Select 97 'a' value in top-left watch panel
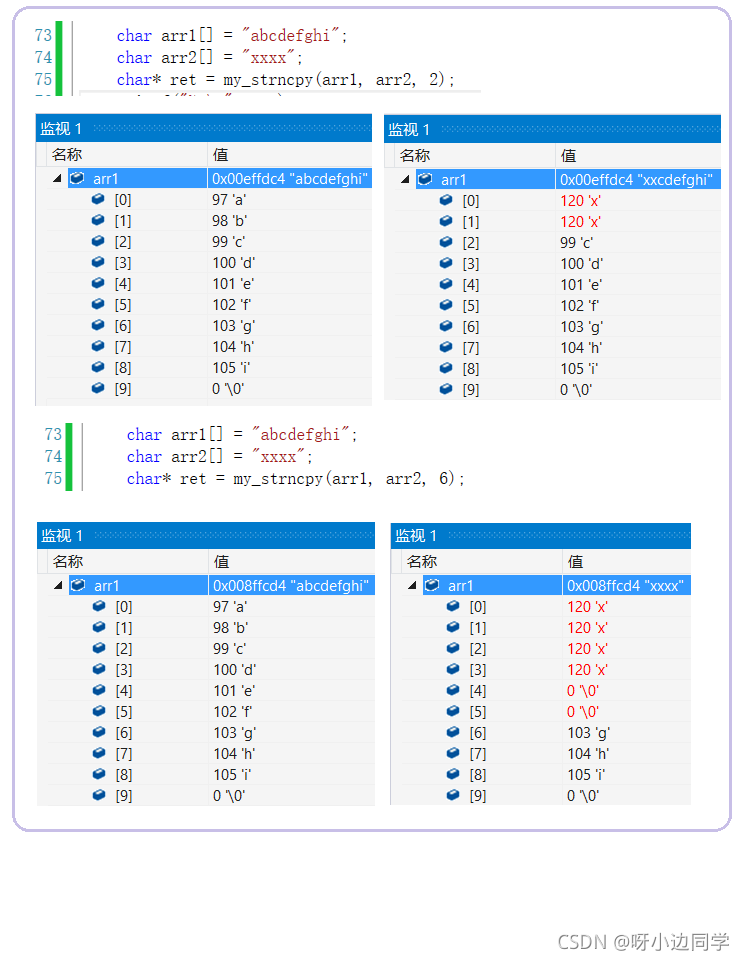The height and width of the screenshot is (960, 744). click(230, 200)
